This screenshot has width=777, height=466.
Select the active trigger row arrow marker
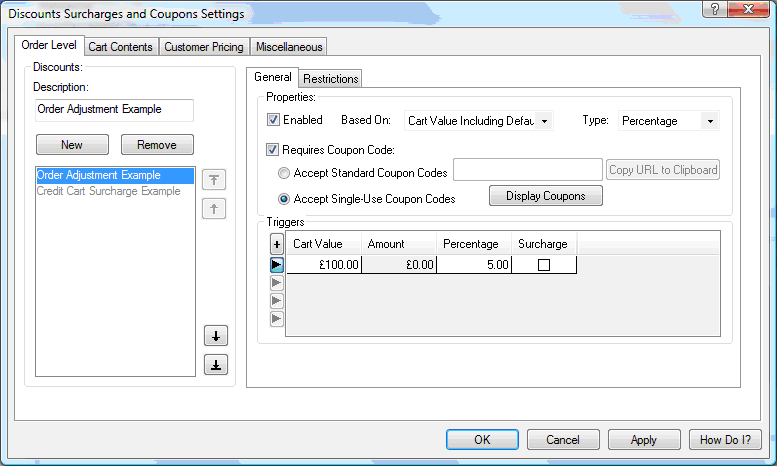[x=277, y=265]
